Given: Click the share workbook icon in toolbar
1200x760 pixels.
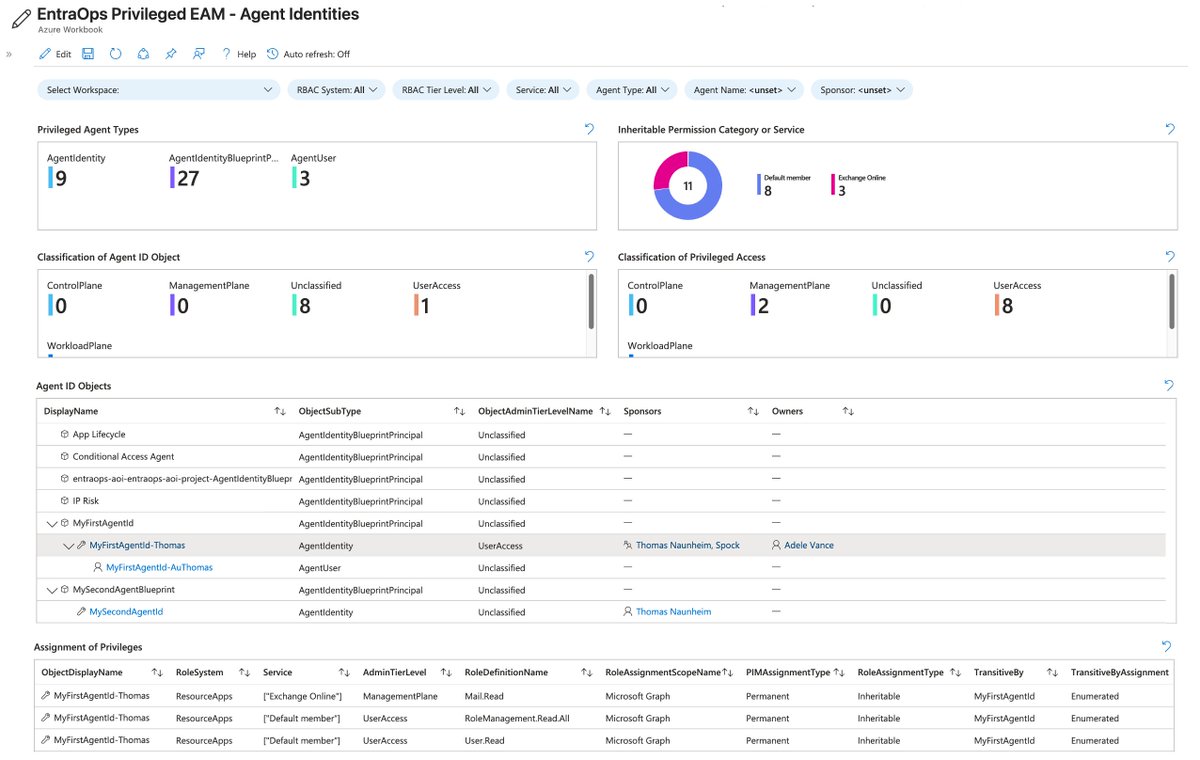Looking at the screenshot, I should tap(143, 54).
